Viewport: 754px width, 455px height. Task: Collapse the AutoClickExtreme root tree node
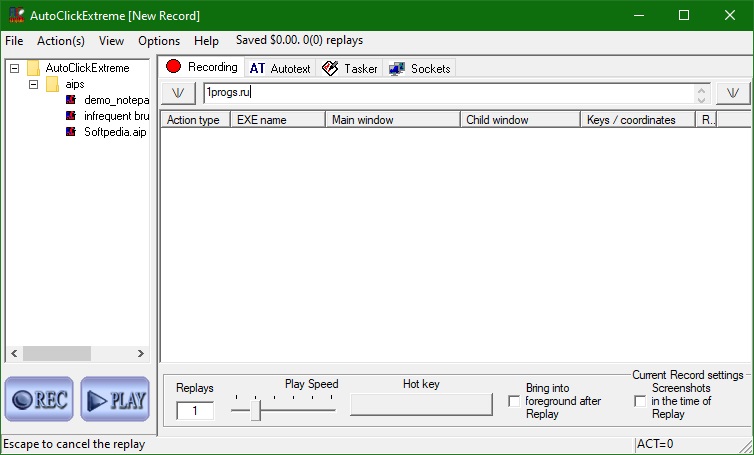[x=14, y=68]
